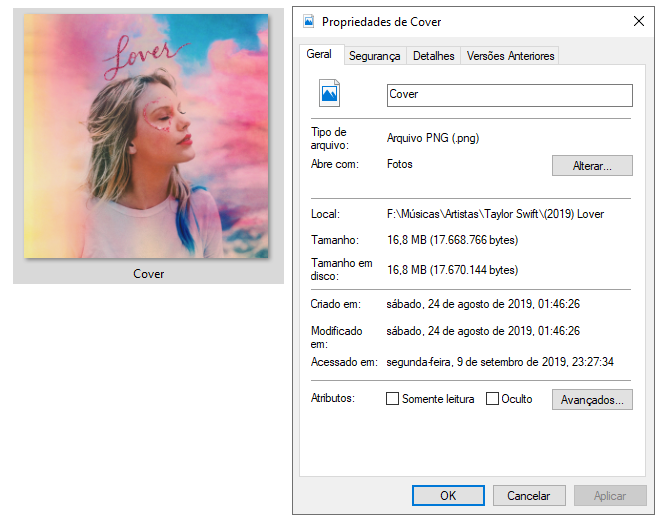Open the Detalhes tab
The width and height of the screenshot is (669, 530).
point(433,56)
